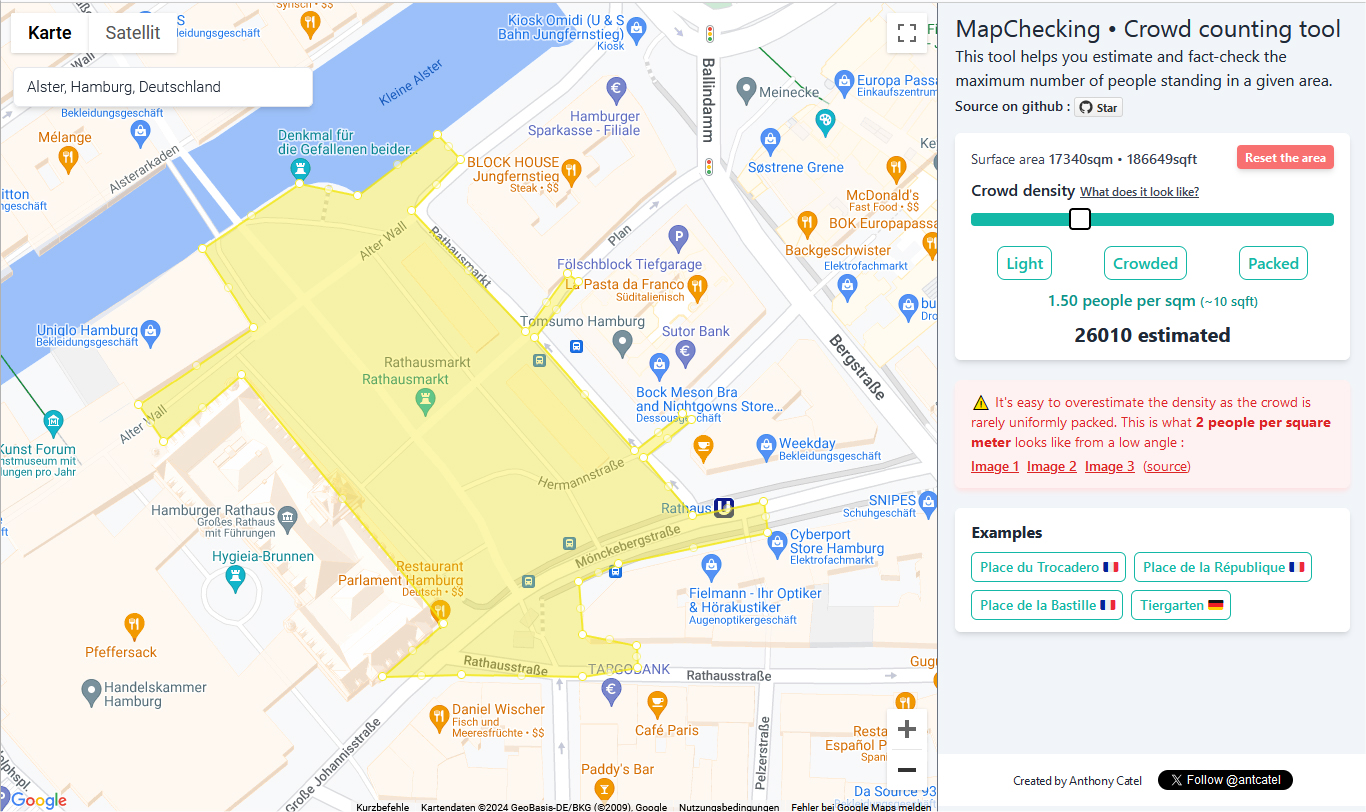1366x812 pixels.
Task: Open the Image 1 link
Action: click(x=995, y=467)
